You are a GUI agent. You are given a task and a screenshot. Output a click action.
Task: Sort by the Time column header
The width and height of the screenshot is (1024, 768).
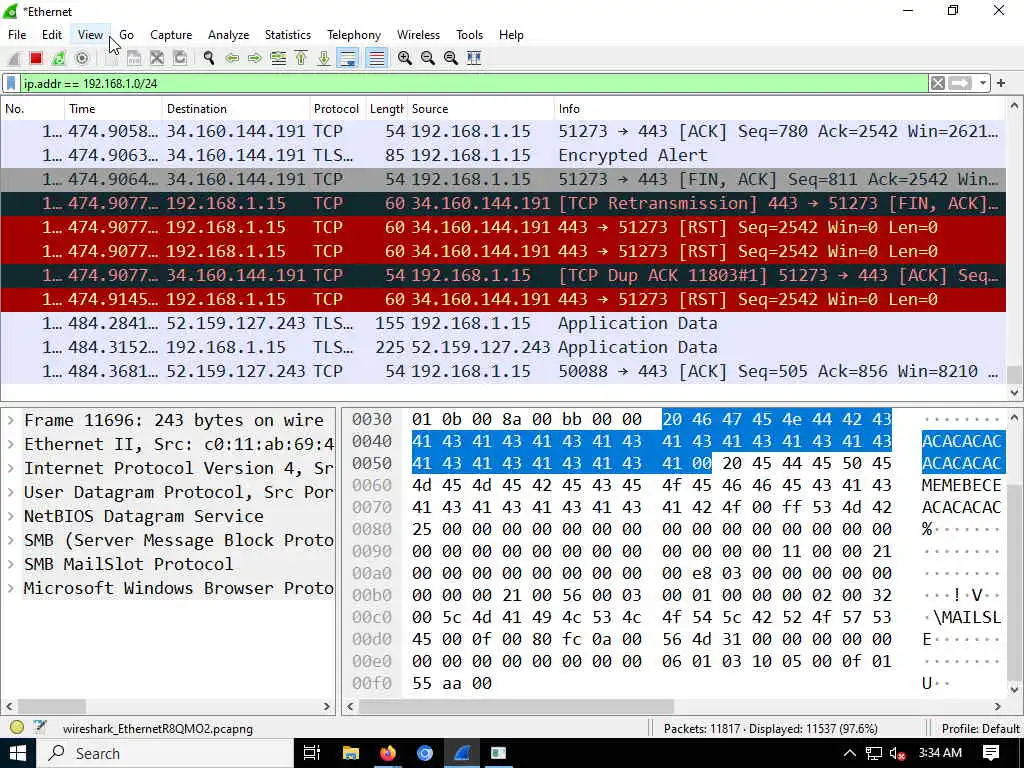113,109
